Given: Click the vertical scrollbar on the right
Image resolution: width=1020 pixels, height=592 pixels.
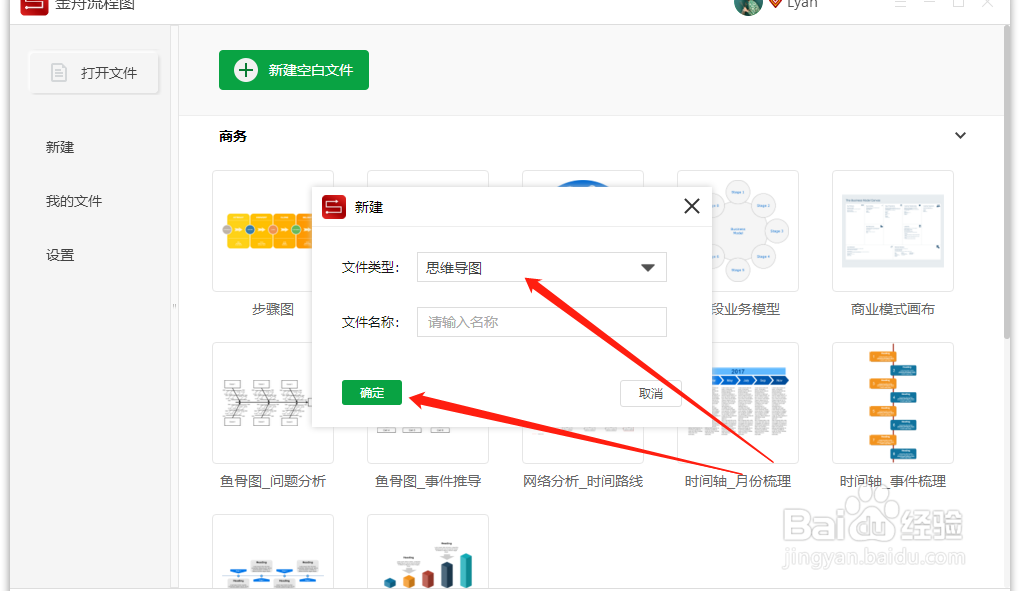Looking at the screenshot, I should (x=1006, y=182).
